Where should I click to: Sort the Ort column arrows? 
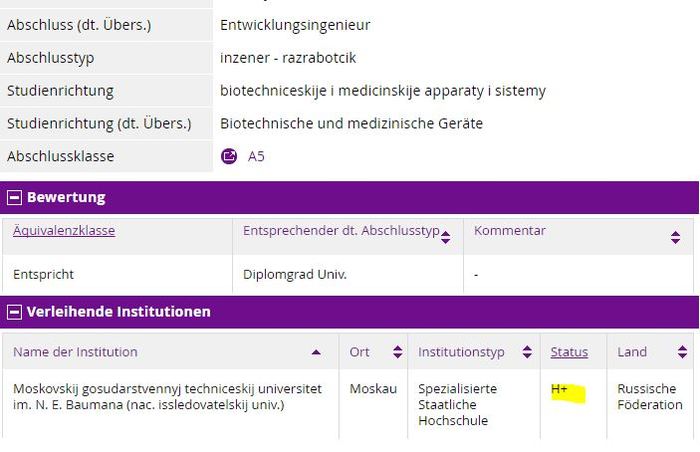(397, 352)
